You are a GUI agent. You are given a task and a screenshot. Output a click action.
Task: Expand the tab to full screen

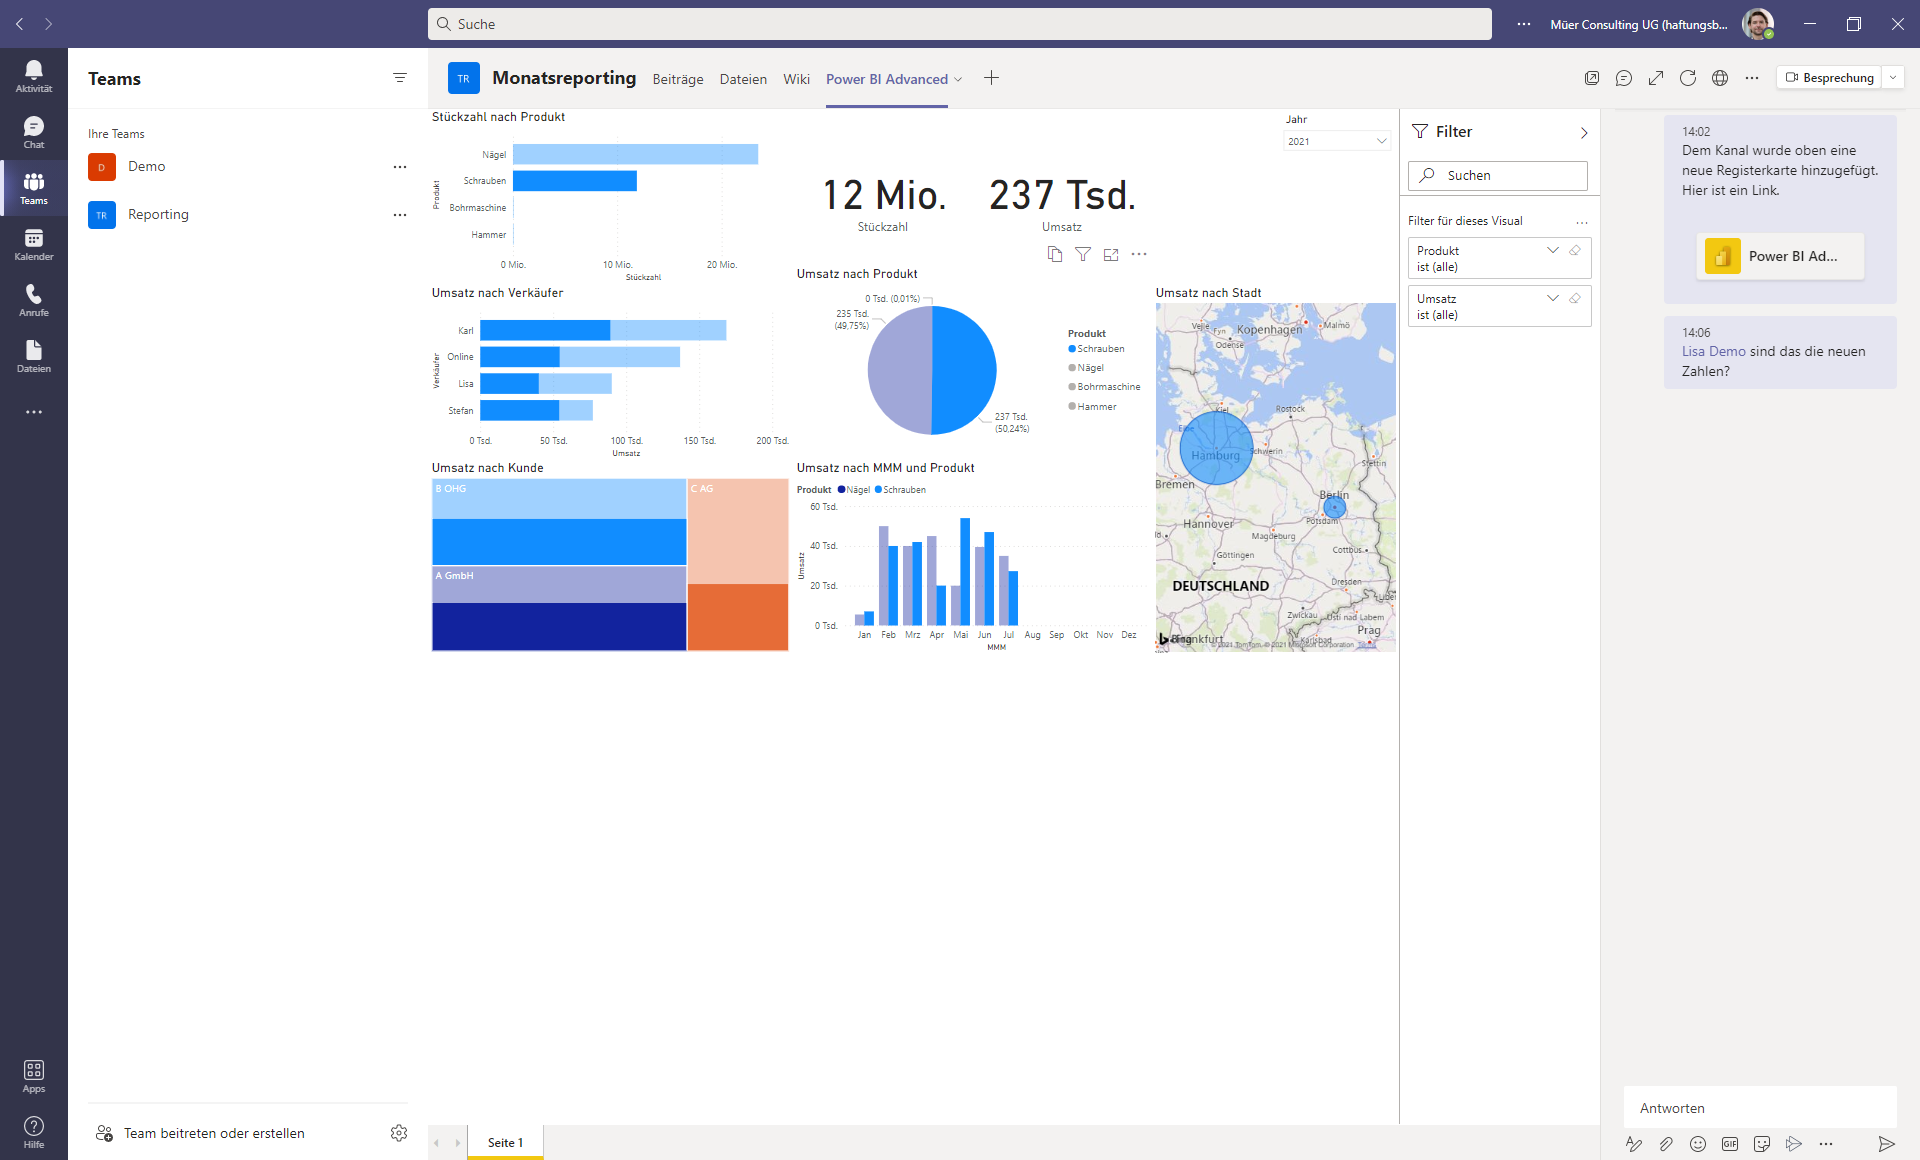(1656, 78)
